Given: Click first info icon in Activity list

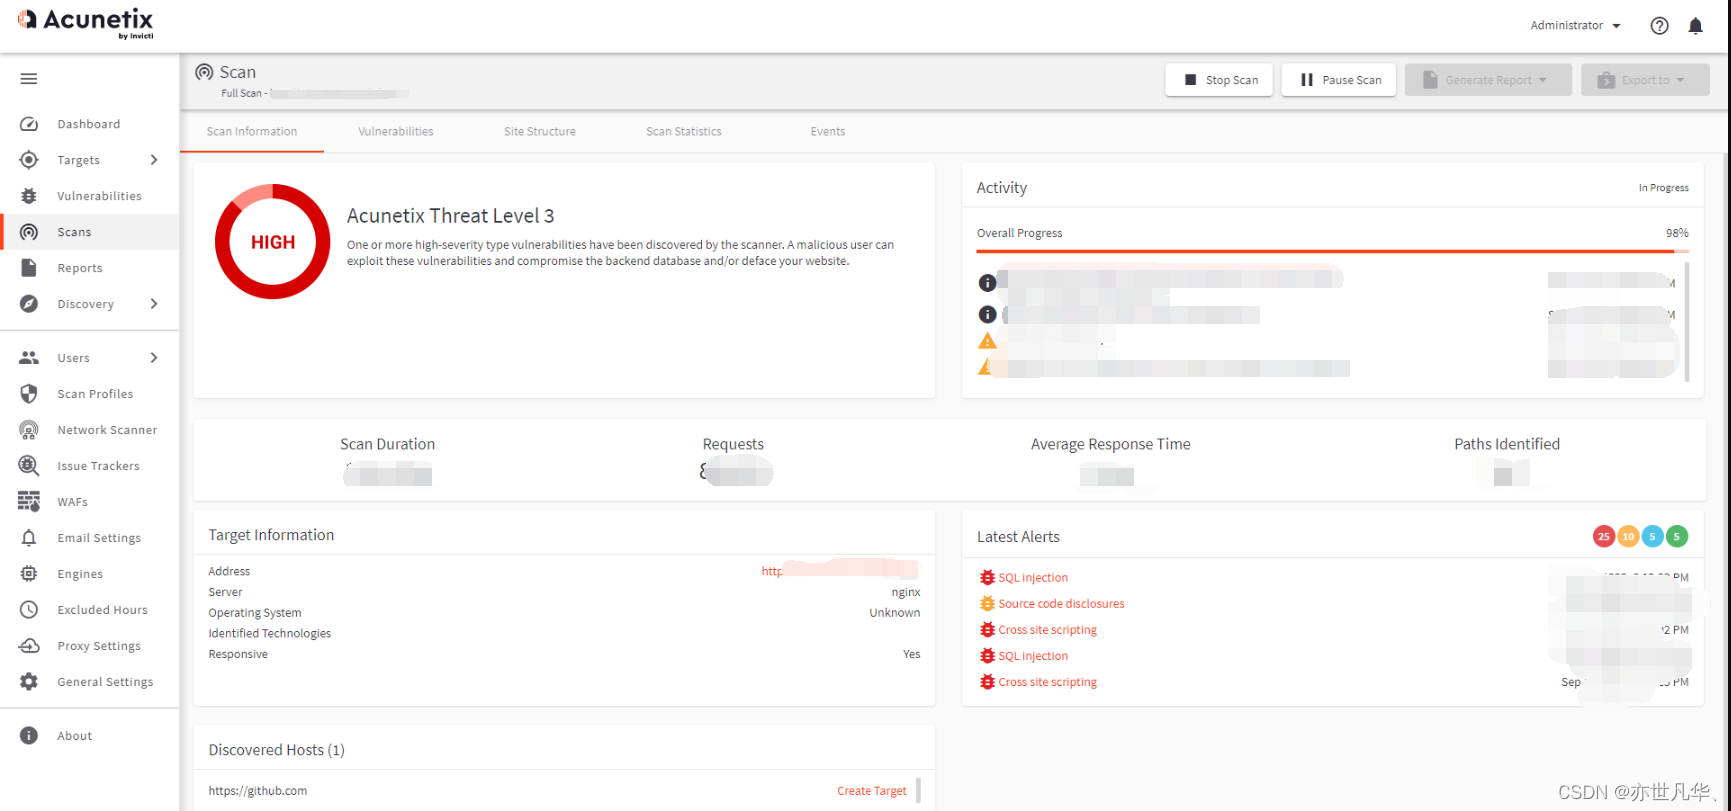Looking at the screenshot, I should pos(987,283).
